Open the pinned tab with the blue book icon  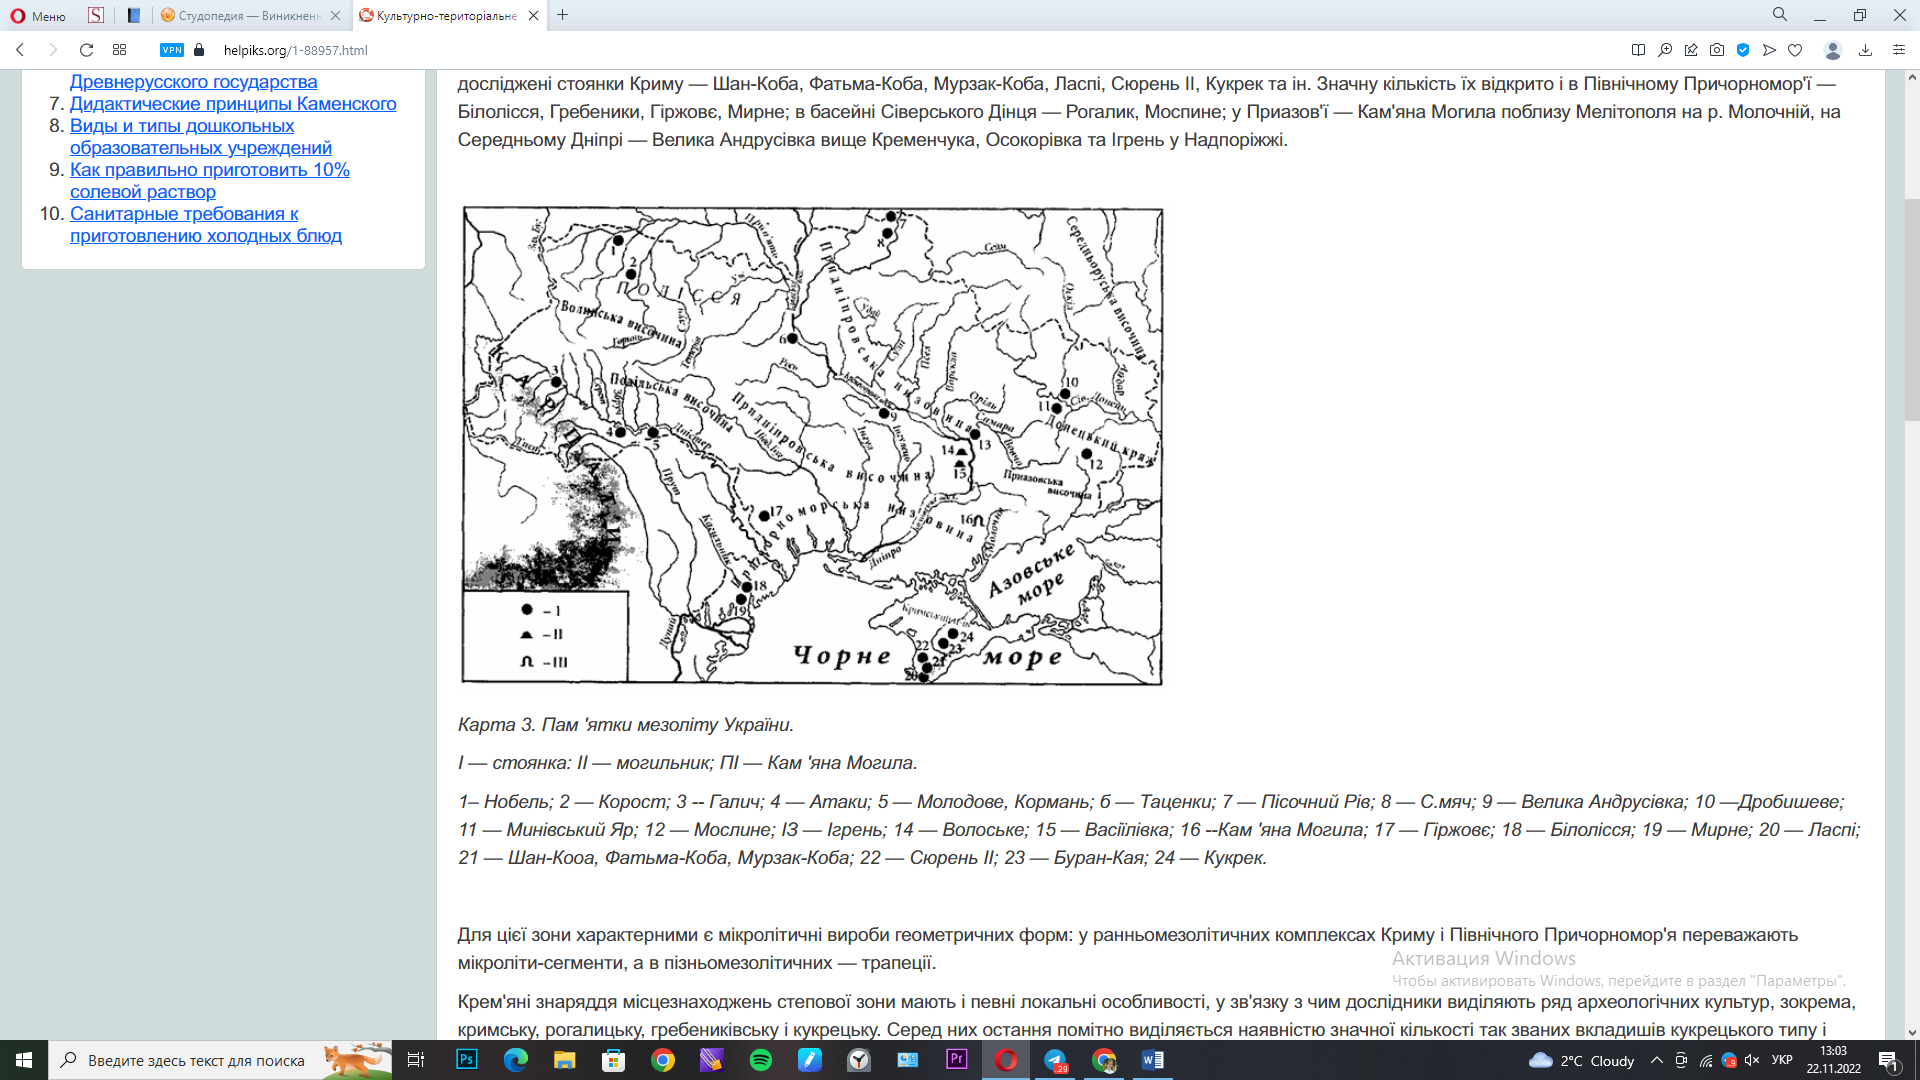133,15
